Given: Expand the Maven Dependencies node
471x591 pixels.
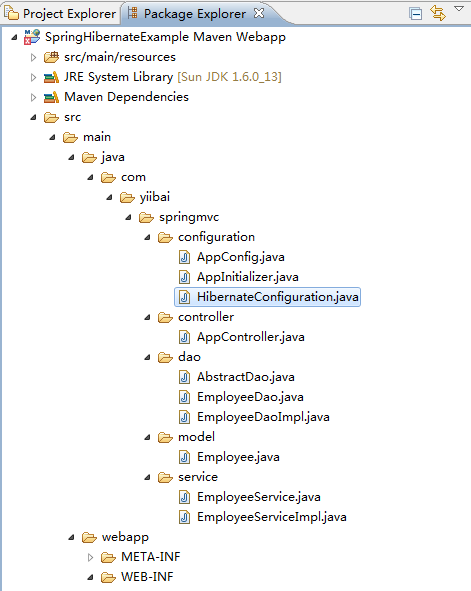Looking at the screenshot, I should [x=33, y=97].
